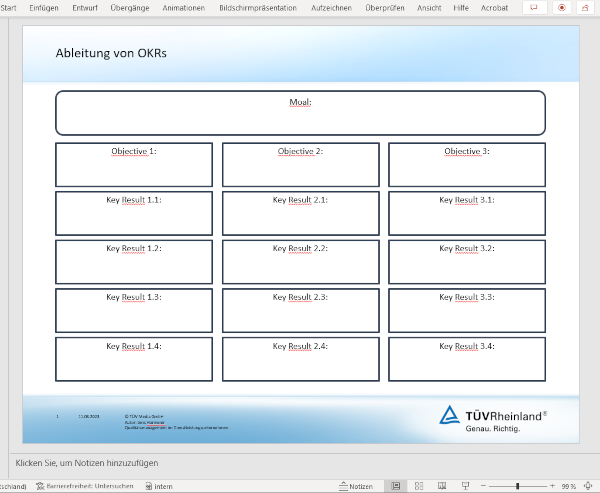Switch to slide sorter view
This screenshot has width=600, height=493.
(419, 486)
